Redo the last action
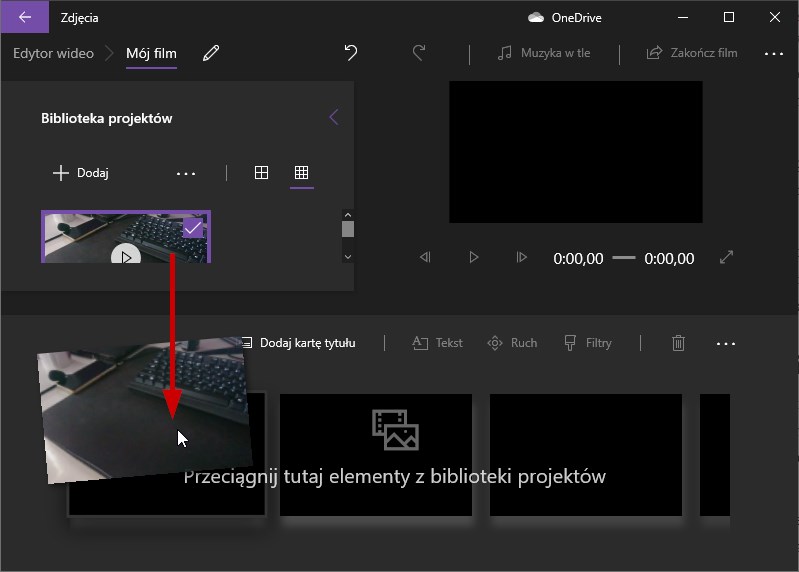 point(419,52)
